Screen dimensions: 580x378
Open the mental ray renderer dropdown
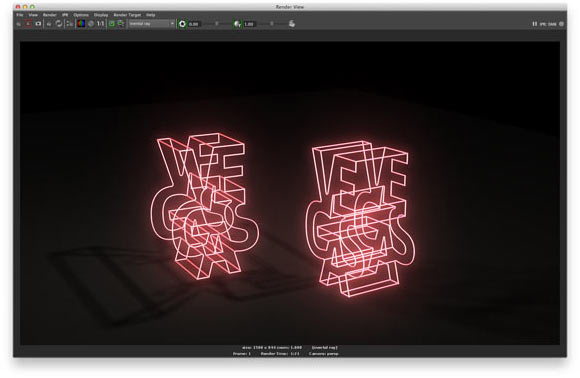point(152,24)
